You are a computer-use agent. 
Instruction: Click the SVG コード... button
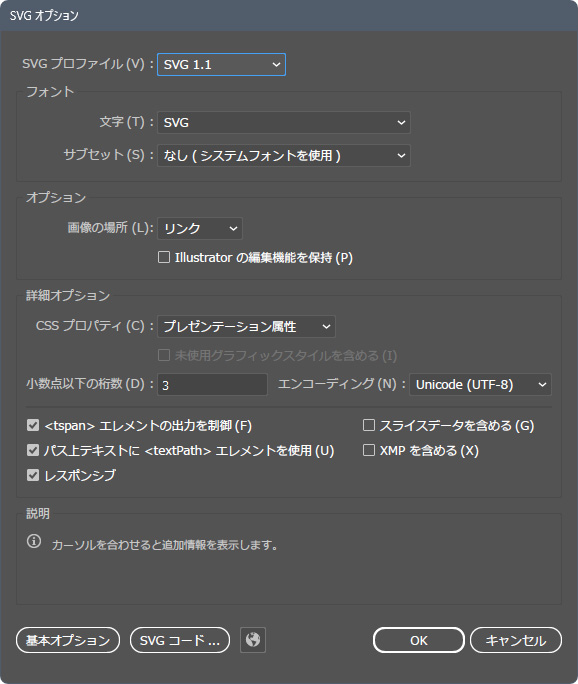point(180,640)
